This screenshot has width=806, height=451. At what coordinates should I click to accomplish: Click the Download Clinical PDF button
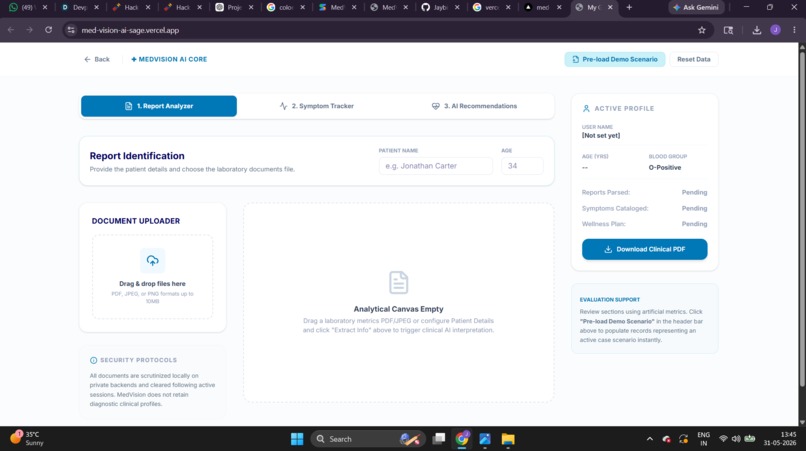point(645,249)
